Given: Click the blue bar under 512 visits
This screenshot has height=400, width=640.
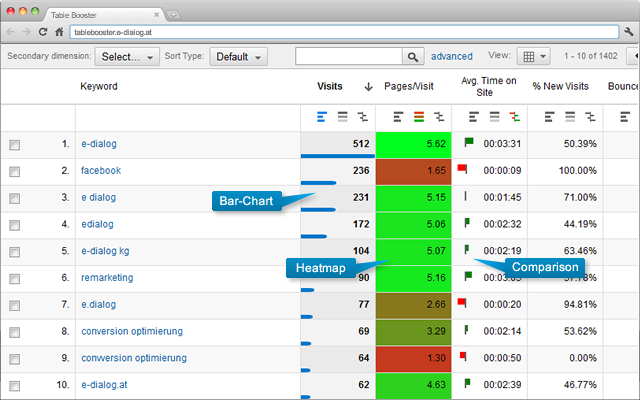Looking at the screenshot, I should pos(338,156).
